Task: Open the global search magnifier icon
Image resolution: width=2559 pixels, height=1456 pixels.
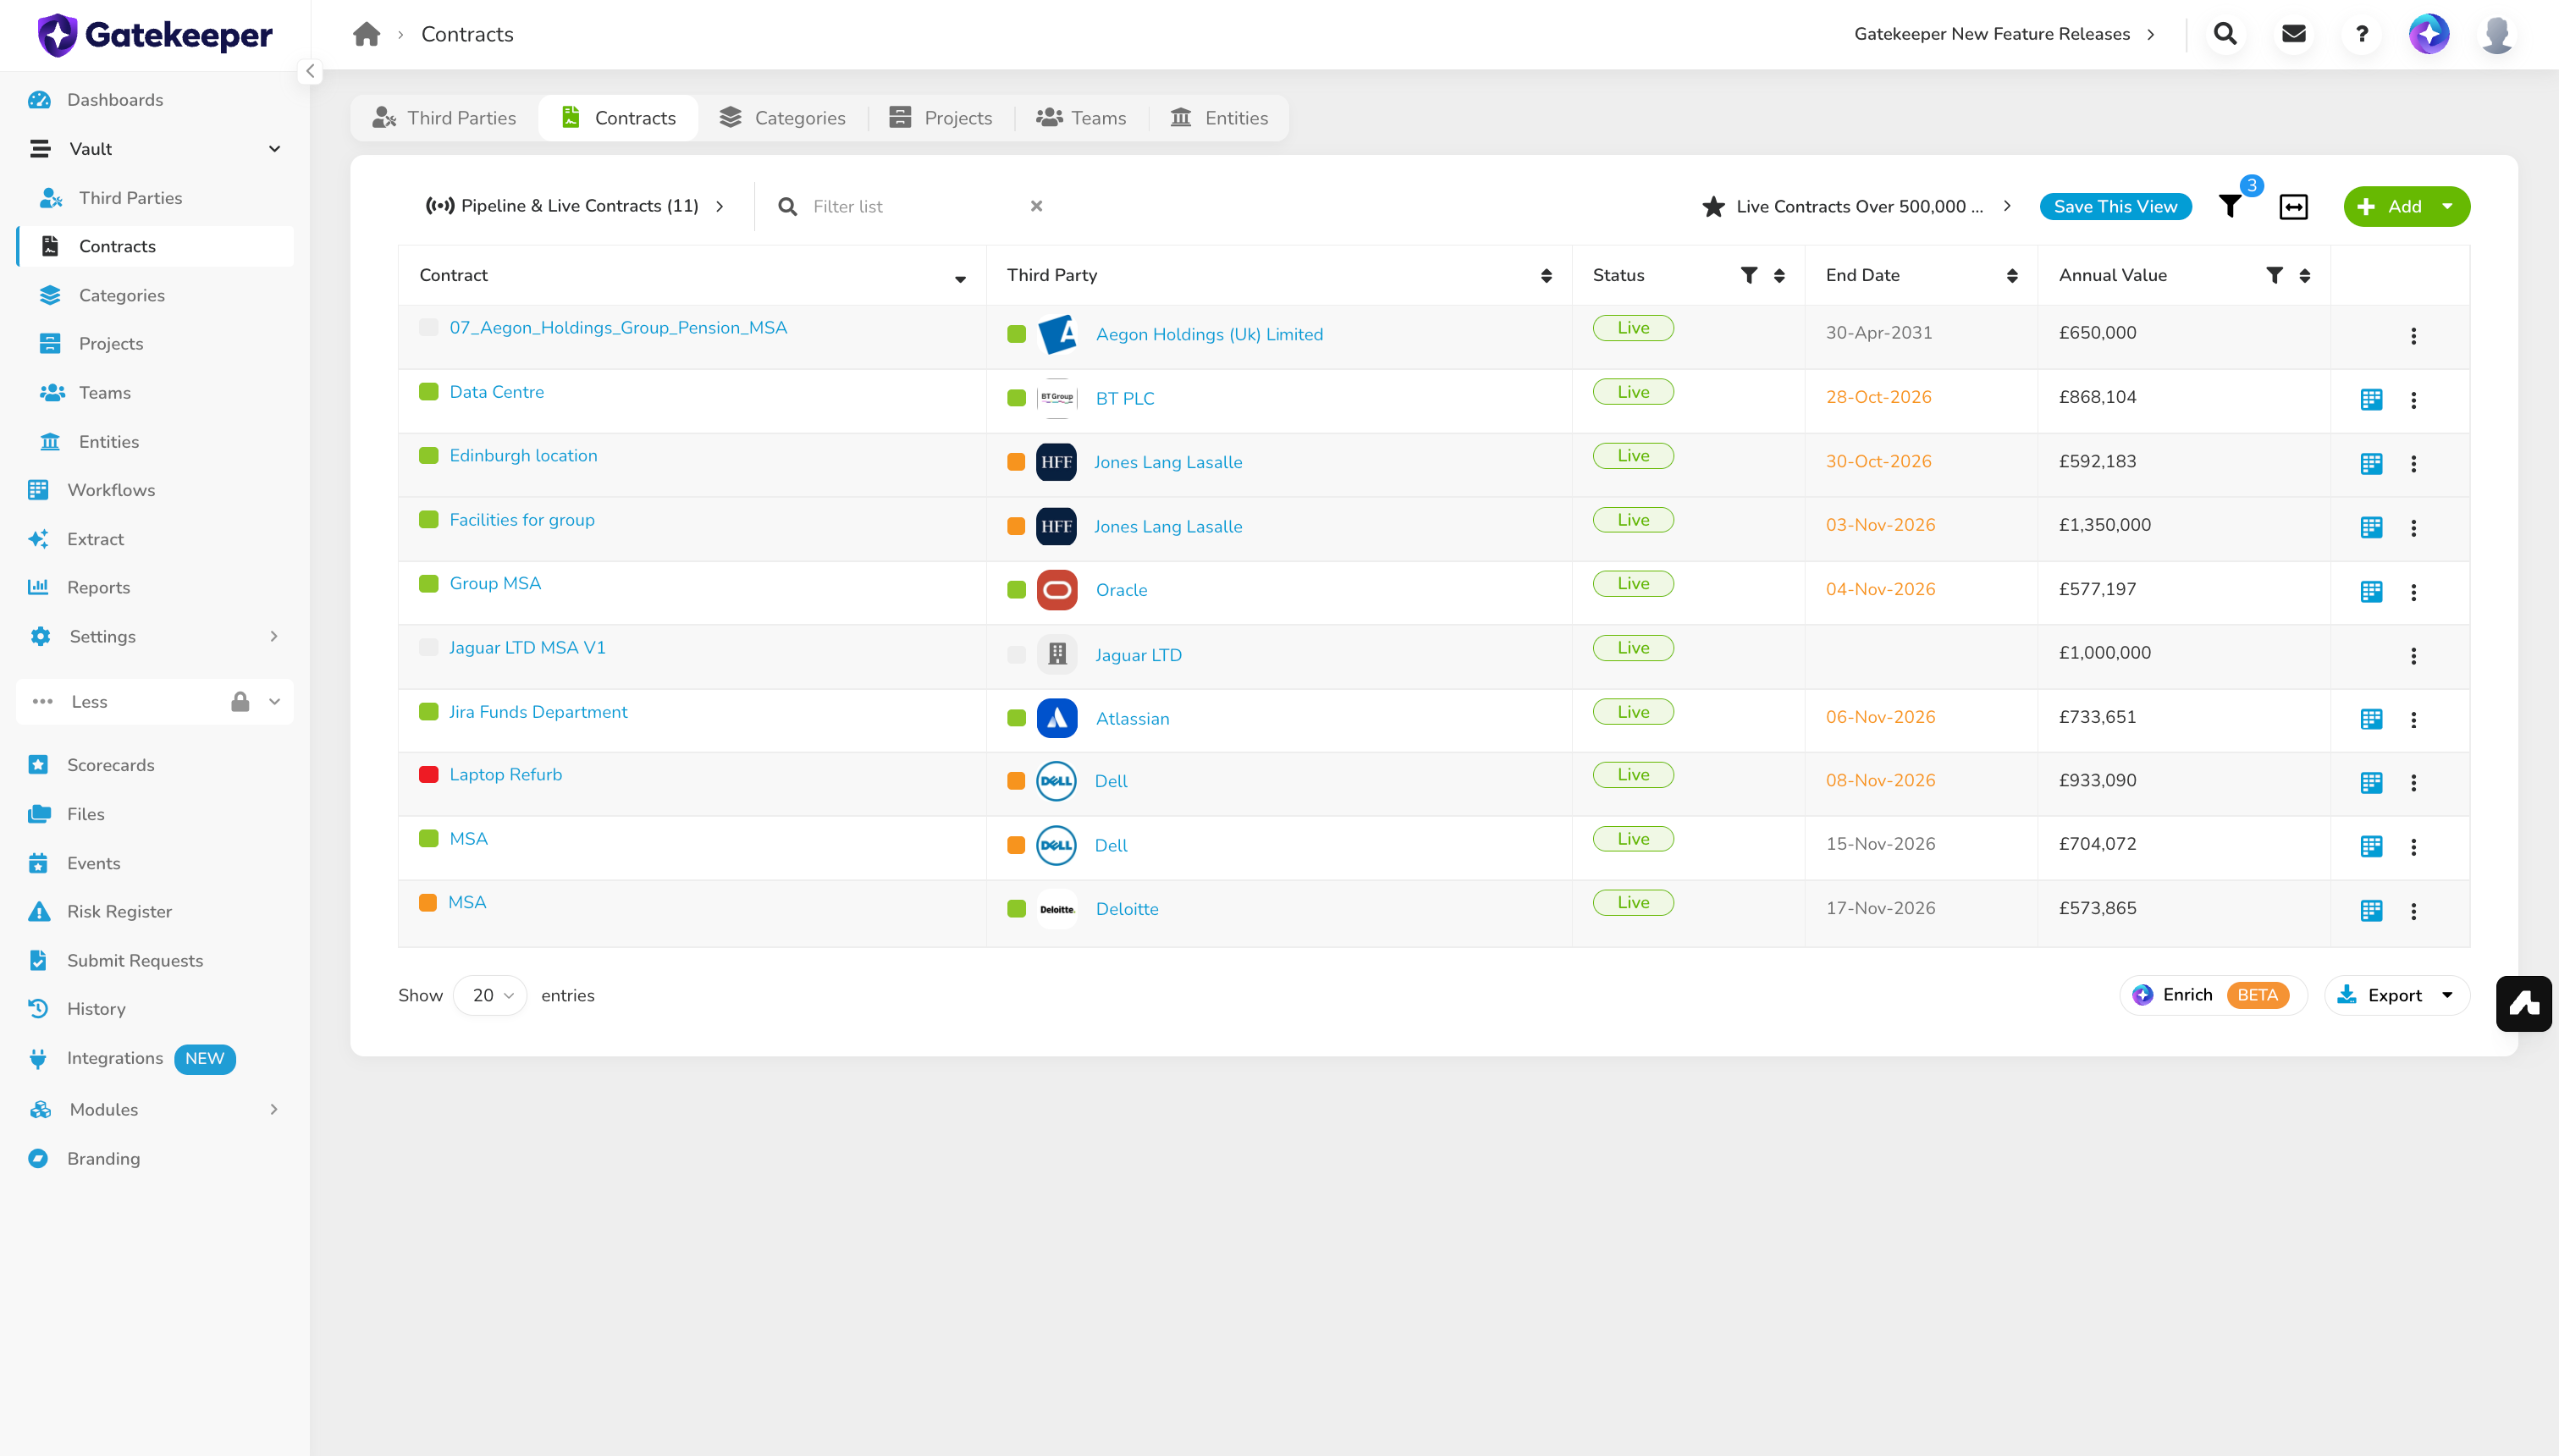Action: click(2225, 34)
